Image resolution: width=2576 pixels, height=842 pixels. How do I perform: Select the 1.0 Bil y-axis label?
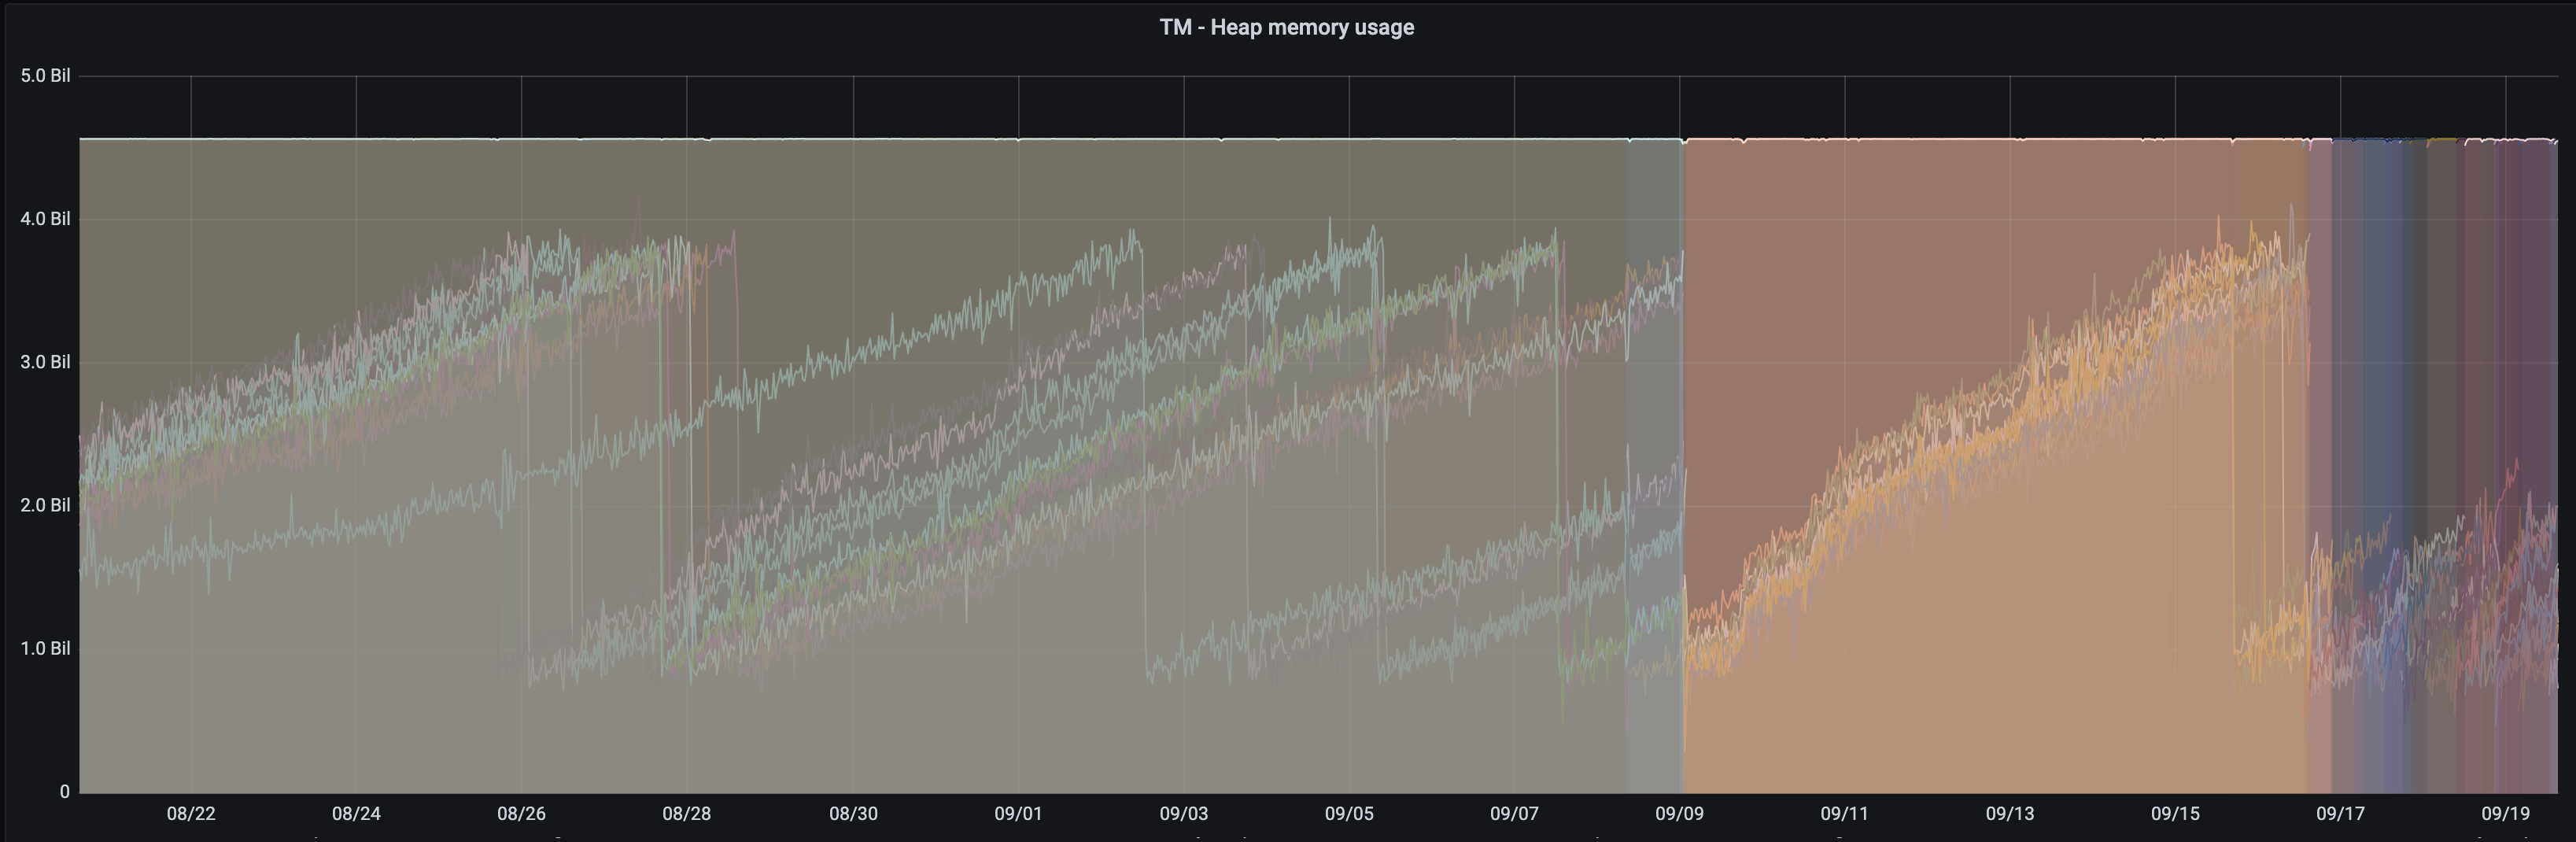pos(45,648)
